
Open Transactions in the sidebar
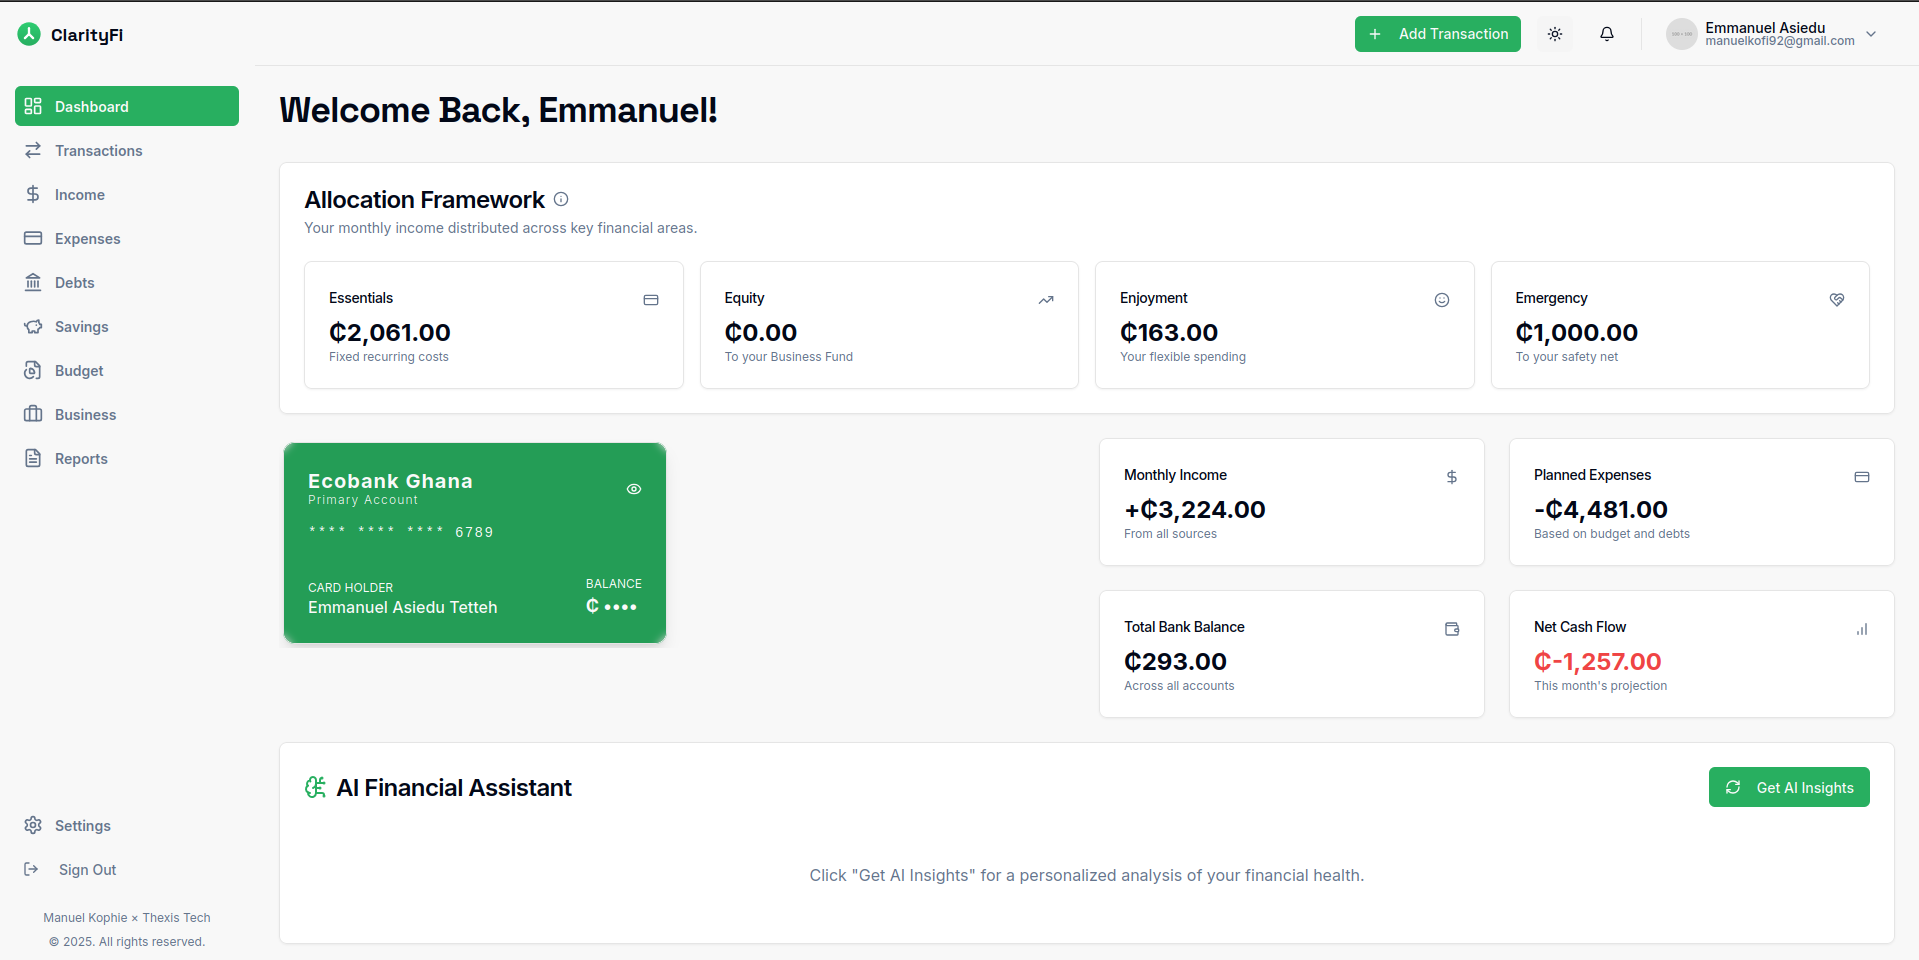pos(98,151)
